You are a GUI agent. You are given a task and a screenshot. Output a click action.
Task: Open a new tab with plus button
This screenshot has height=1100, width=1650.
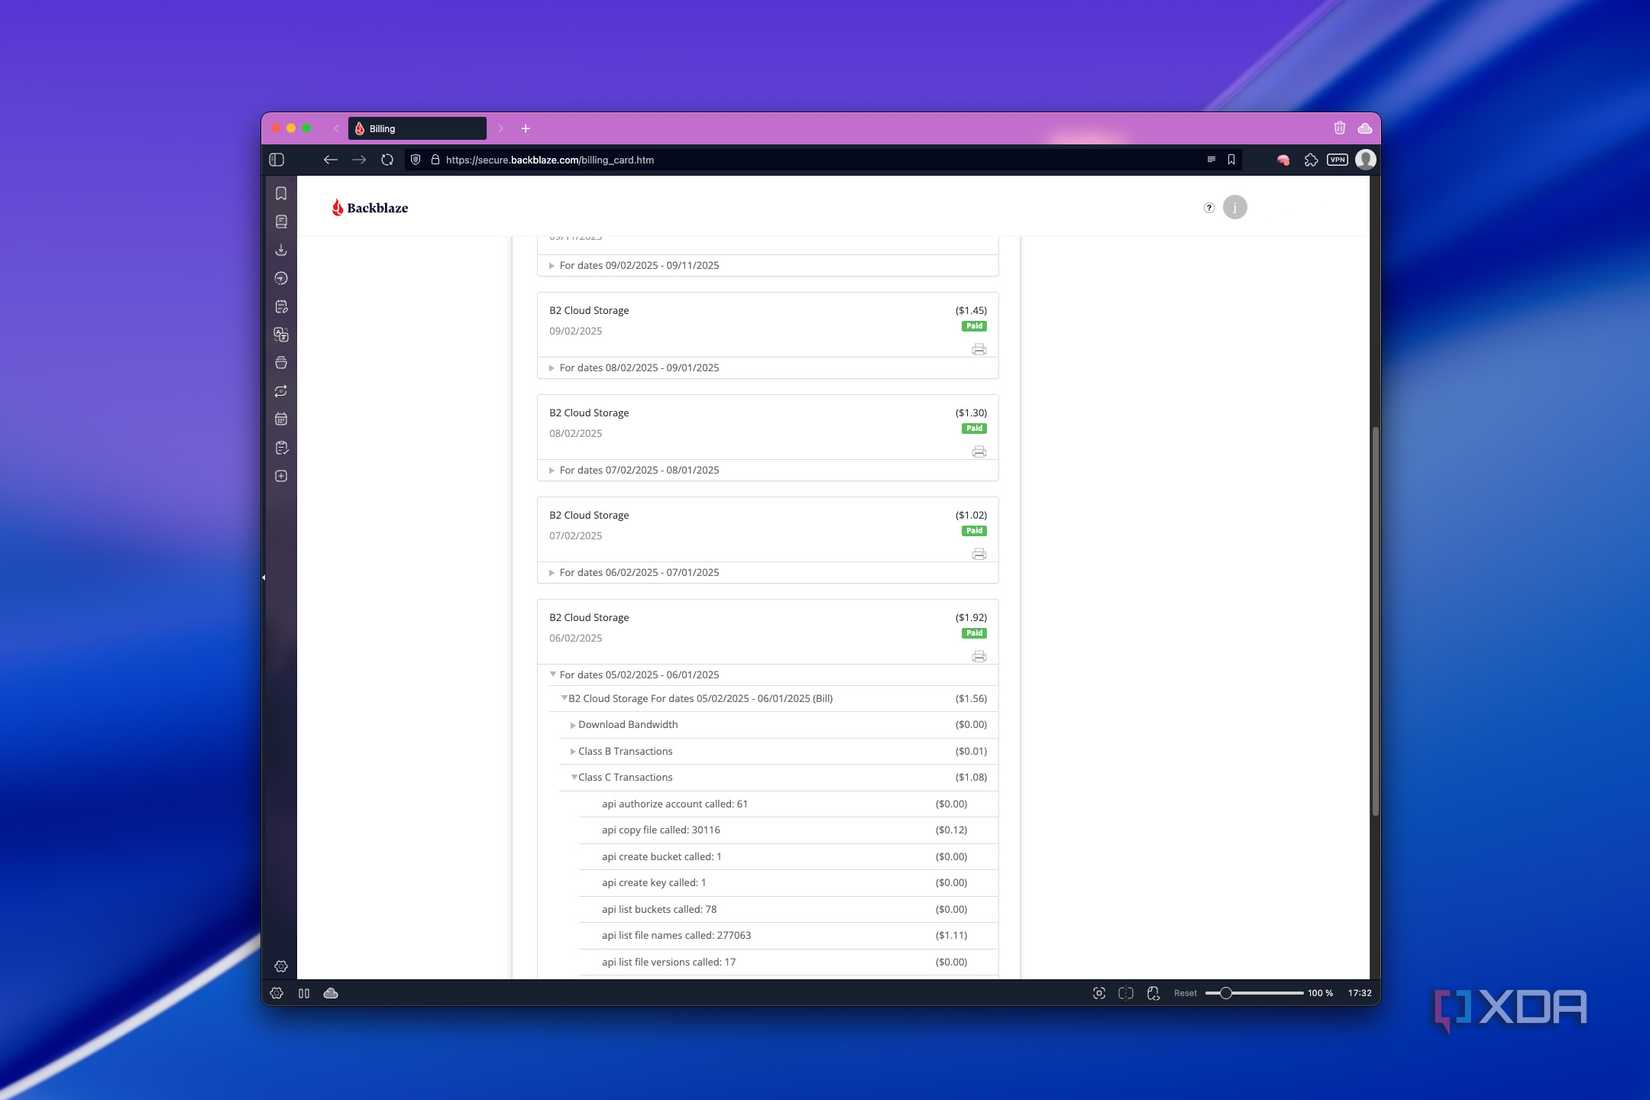pyautogui.click(x=525, y=128)
